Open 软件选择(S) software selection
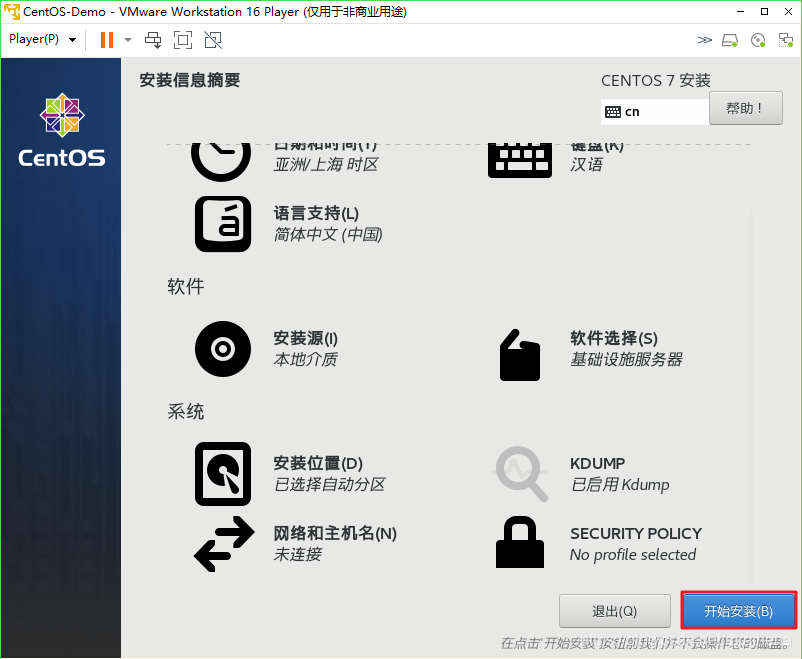Viewport: 802px width, 659px height. click(x=614, y=338)
